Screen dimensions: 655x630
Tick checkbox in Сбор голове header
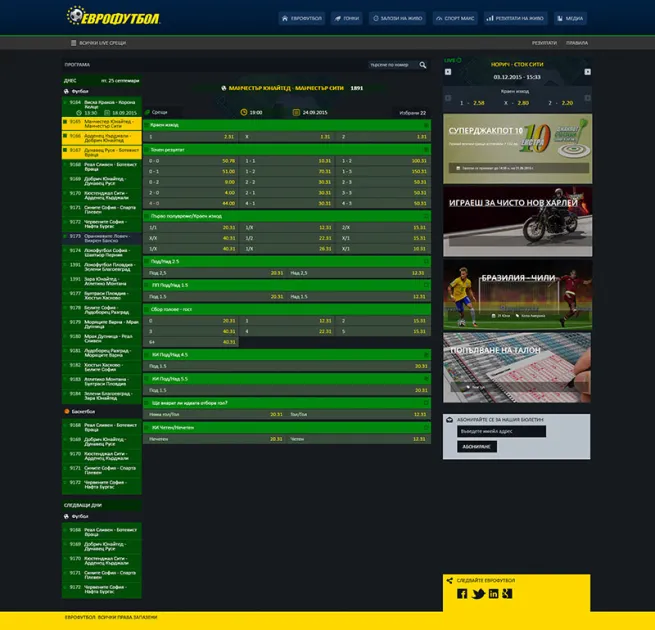pyautogui.click(x=147, y=310)
